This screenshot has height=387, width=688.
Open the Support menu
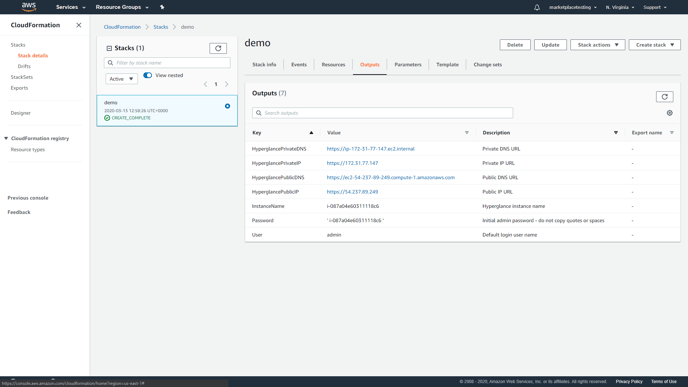[x=655, y=7]
